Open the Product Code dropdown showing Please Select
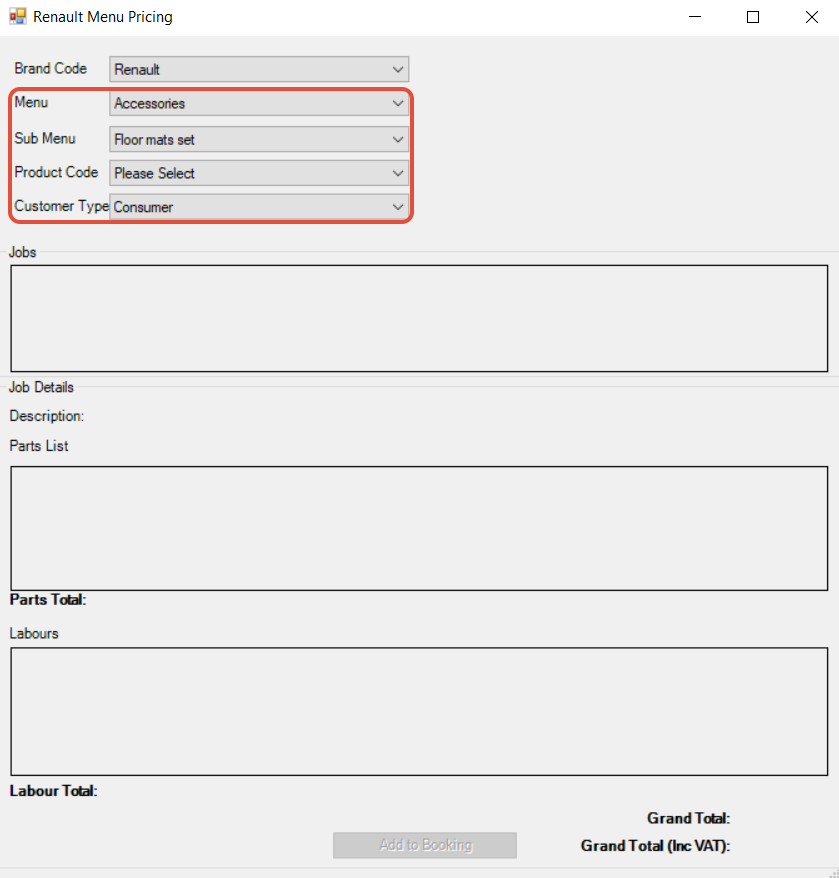Viewport: 839px width, 878px height. 259,173
